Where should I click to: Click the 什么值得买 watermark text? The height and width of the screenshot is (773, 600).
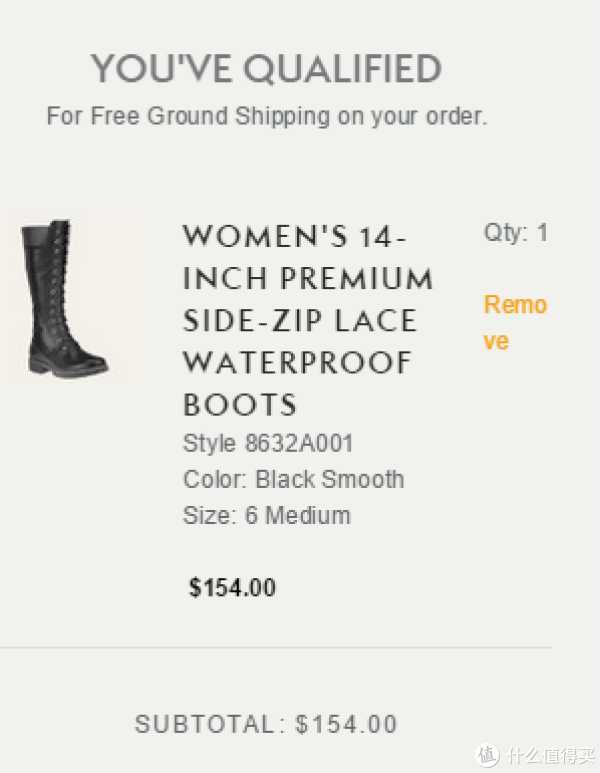click(552, 755)
